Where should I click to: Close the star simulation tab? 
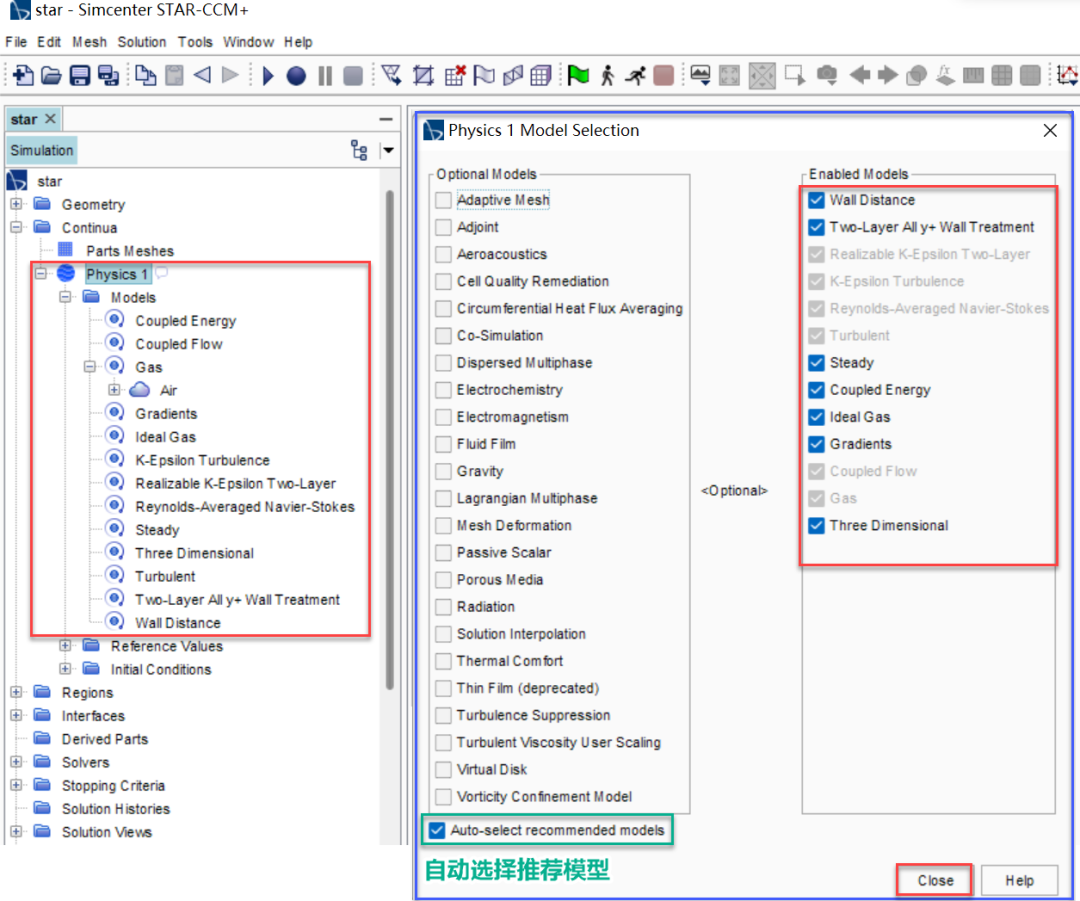pyautogui.click(x=50, y=118)
